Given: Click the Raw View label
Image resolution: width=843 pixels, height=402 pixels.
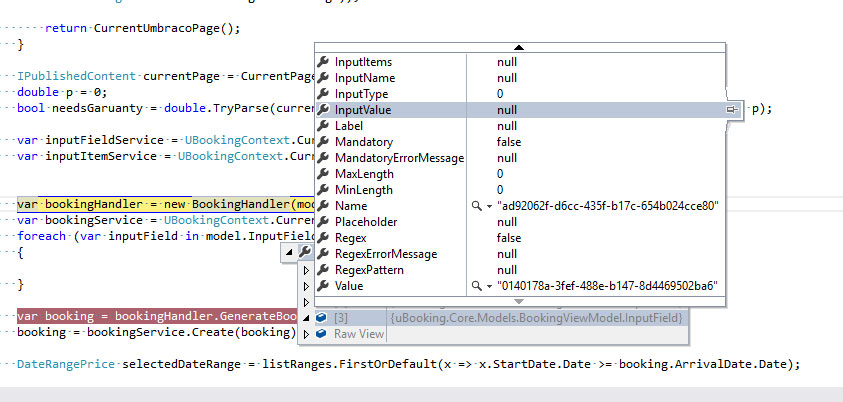Looking at the screenshot, I should pyautogui.click(x=359, y=334).
